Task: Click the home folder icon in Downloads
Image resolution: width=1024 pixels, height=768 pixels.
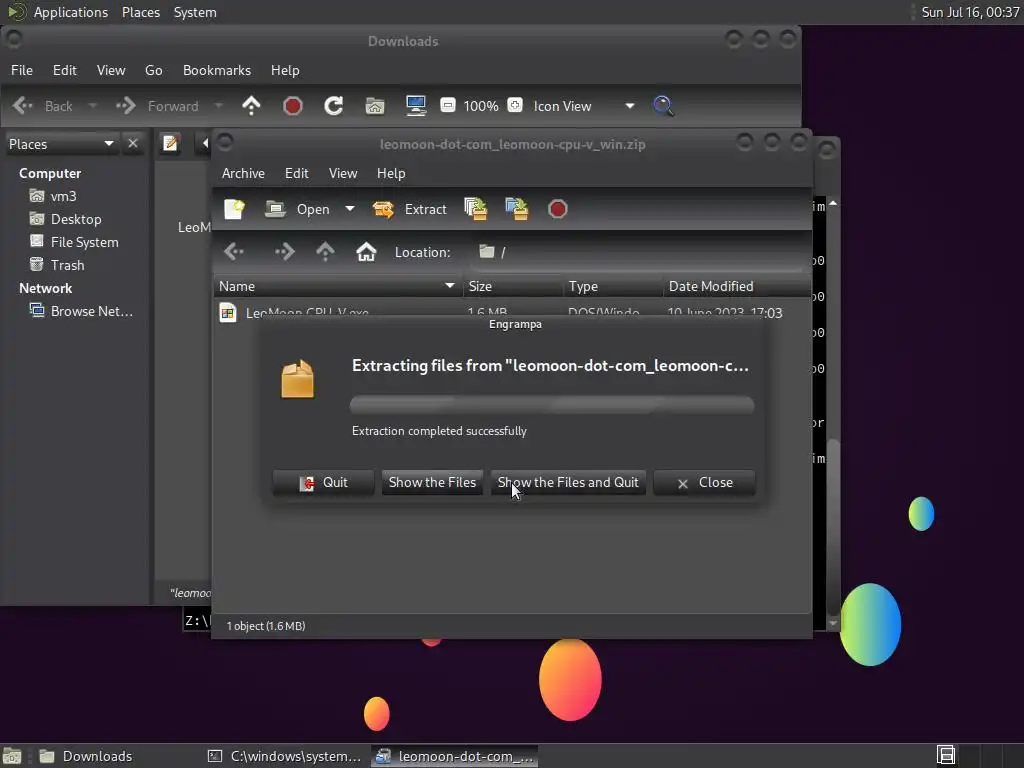Action: tap(375, 106)
